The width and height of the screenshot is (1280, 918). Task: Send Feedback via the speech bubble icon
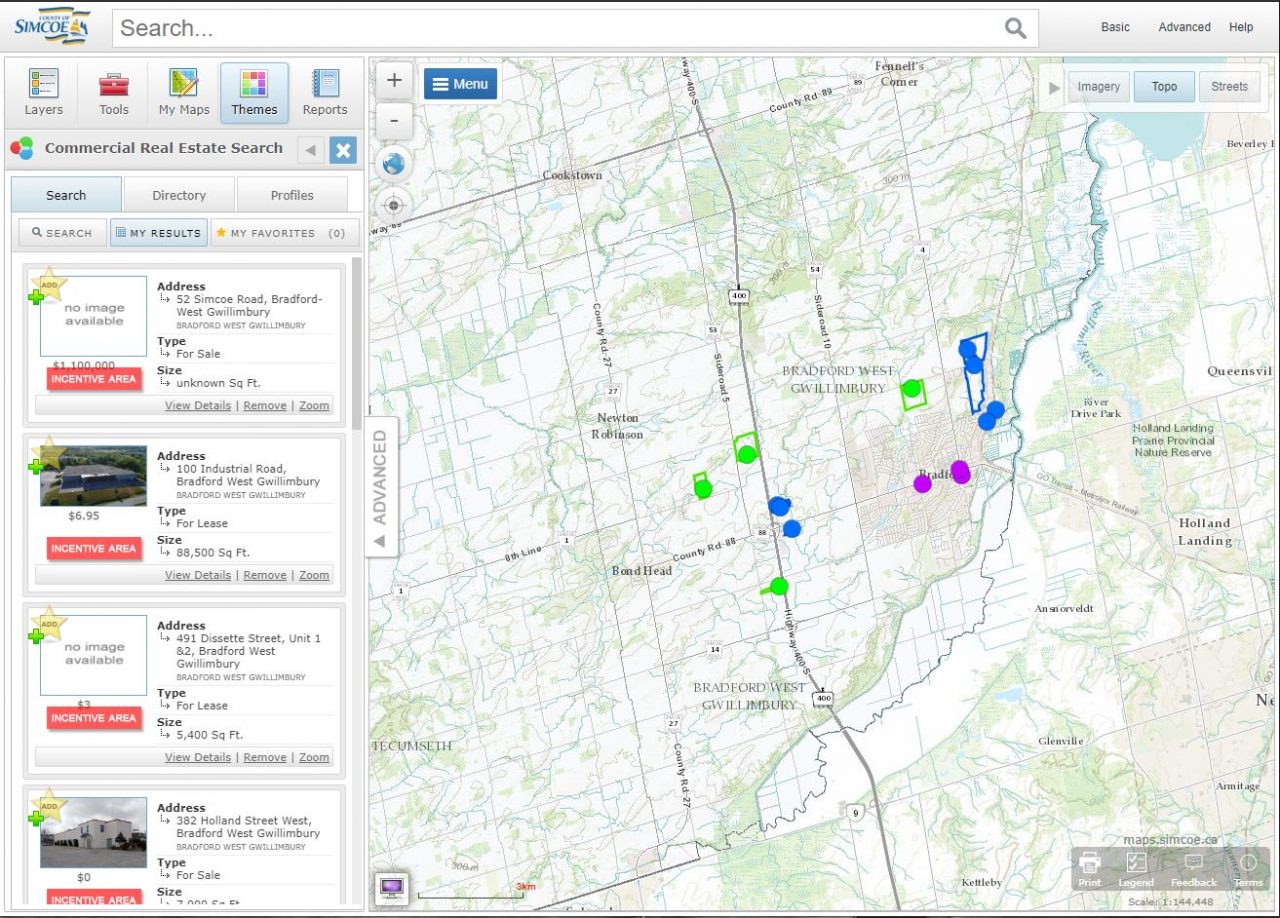(x=1192, y=868)
